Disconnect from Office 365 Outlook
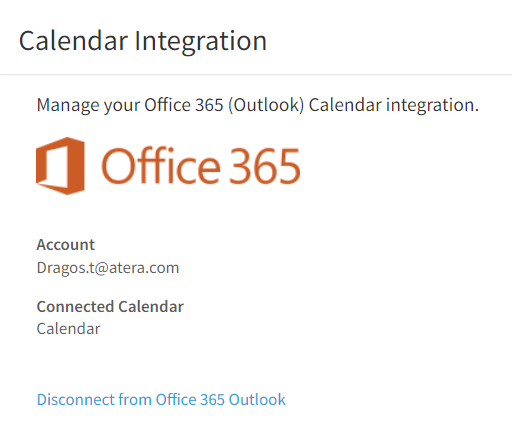This screenshot has height=446, width=512. [x=161, y=399]
